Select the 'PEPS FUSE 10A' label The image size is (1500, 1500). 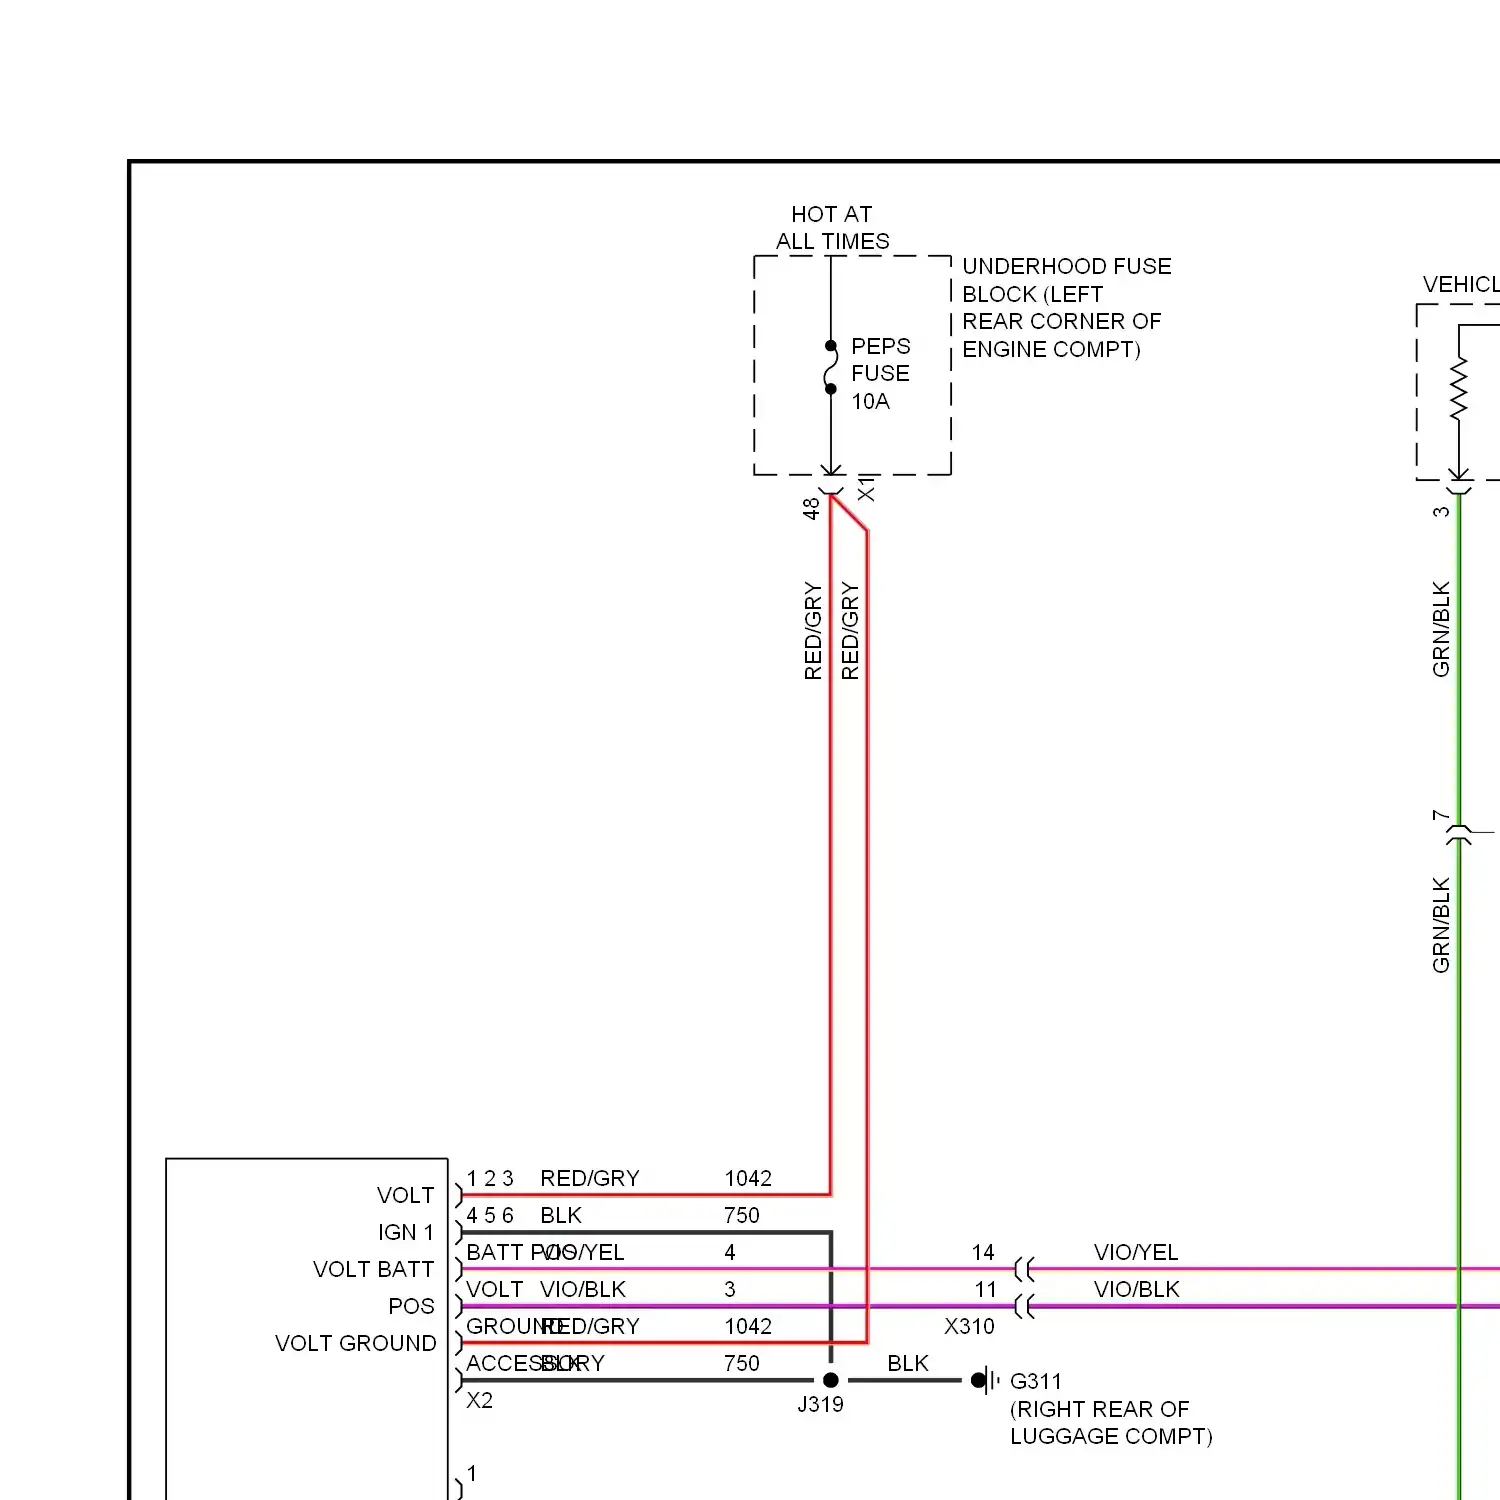pyautogui.click(x=880, y=374)
